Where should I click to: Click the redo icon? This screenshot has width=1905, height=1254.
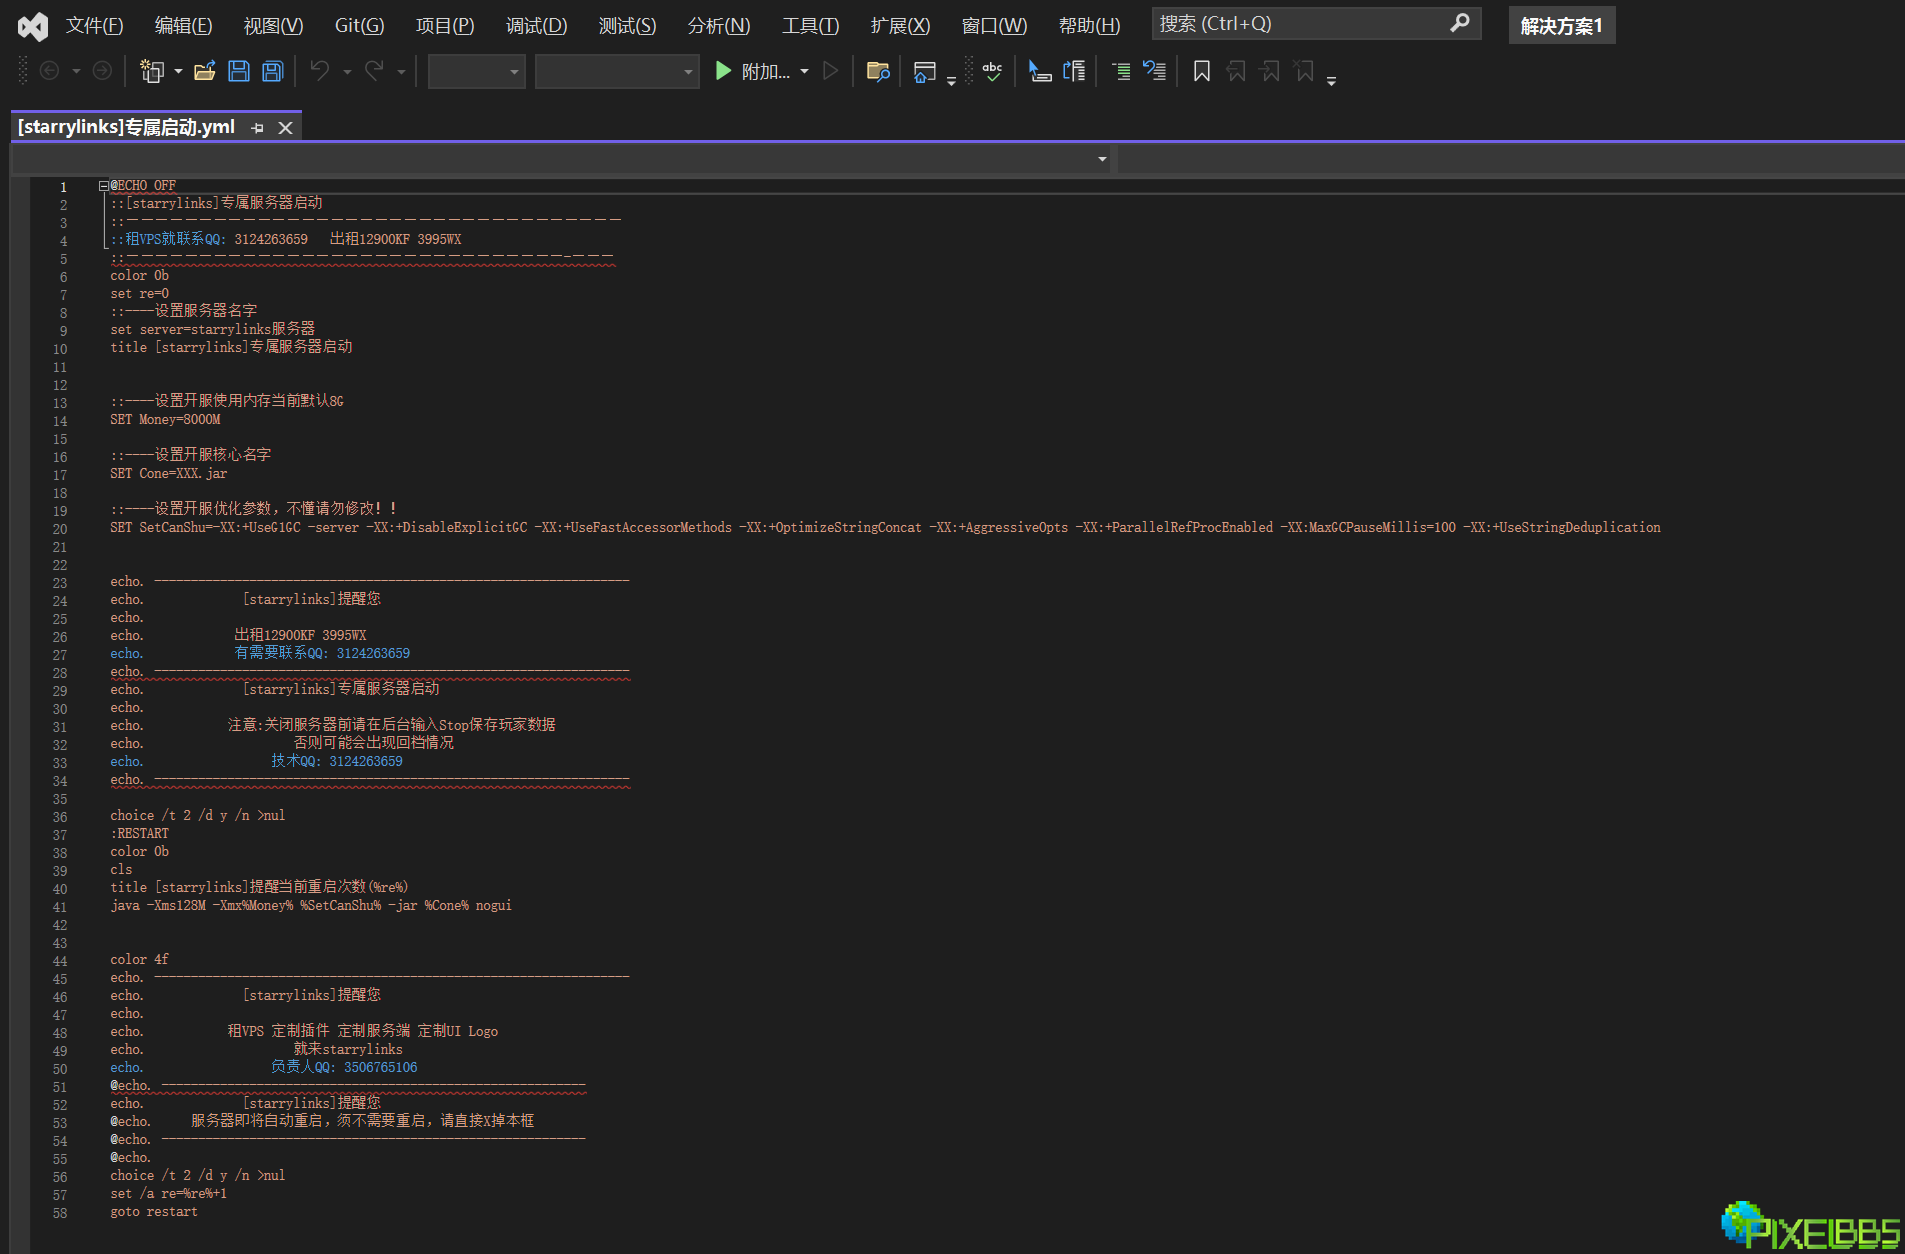tap(374, 71)
